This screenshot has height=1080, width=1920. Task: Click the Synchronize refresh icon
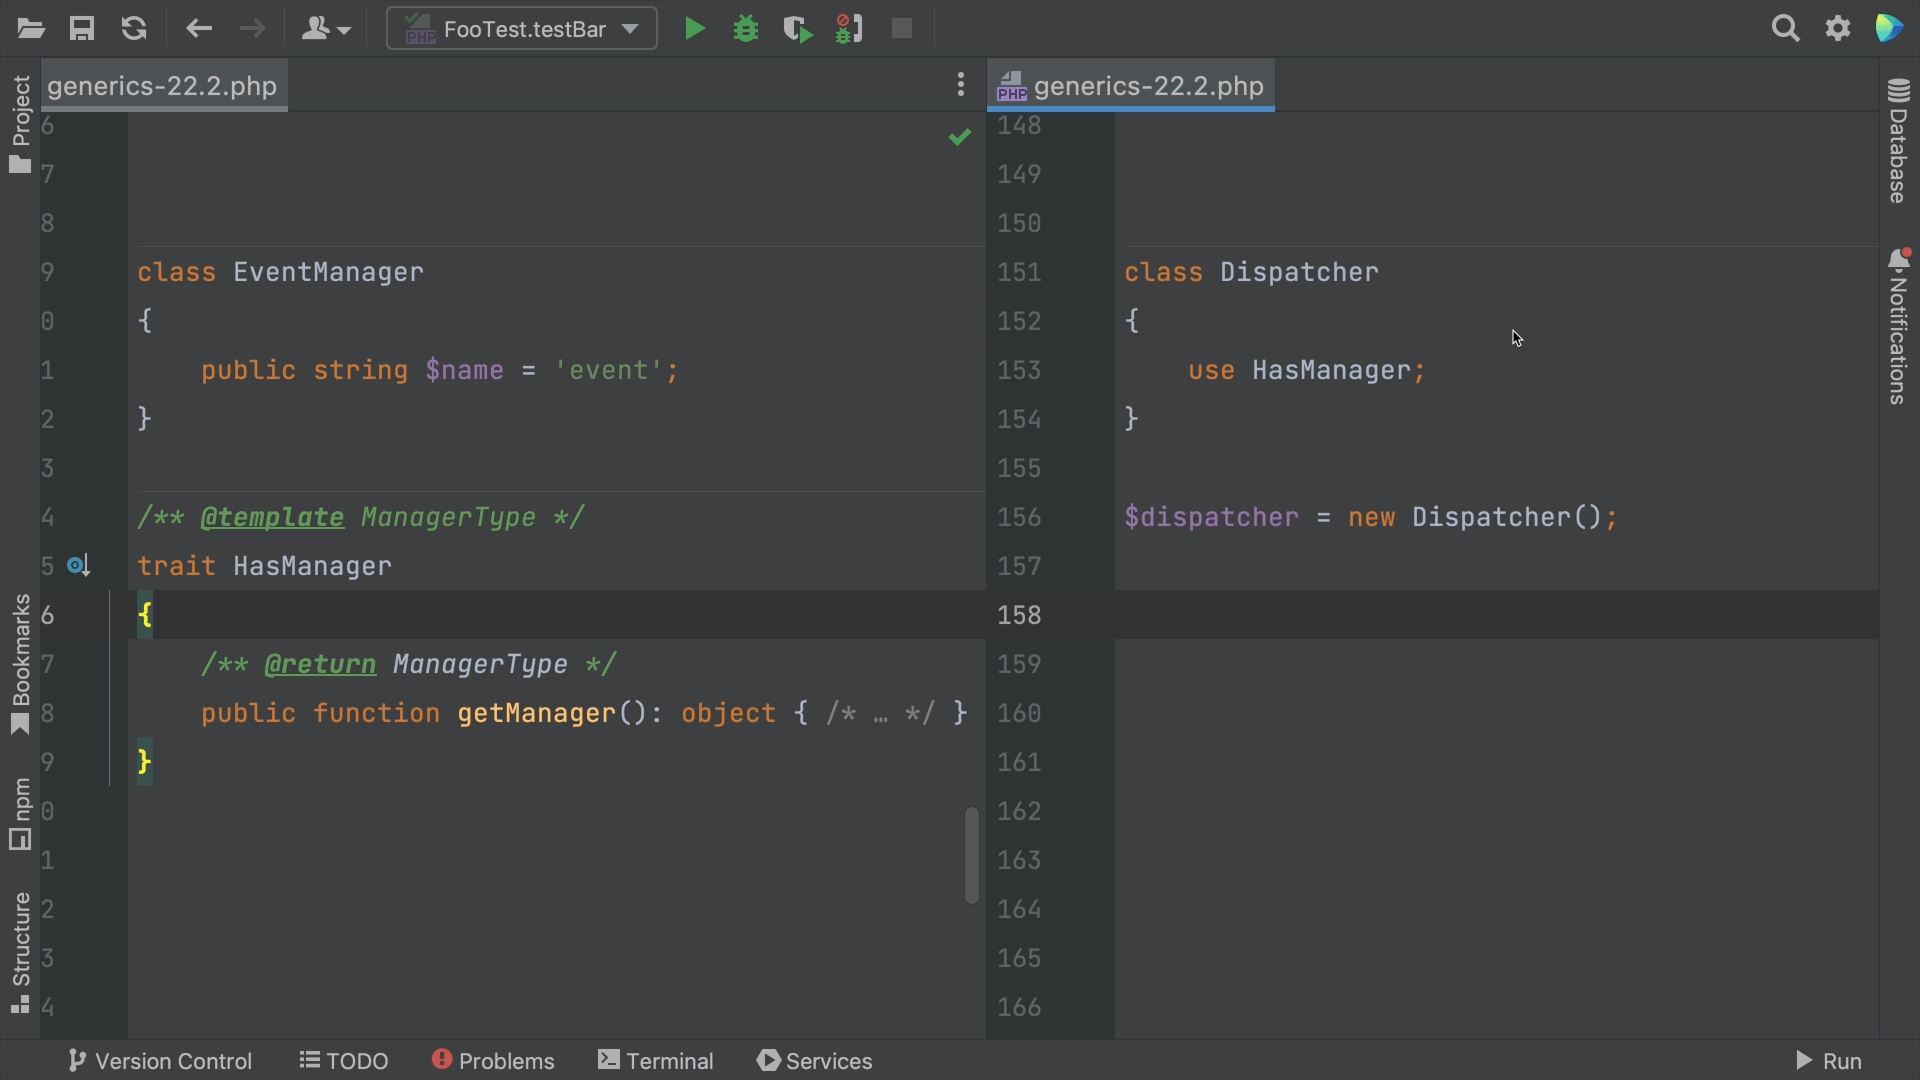[134, 29]
